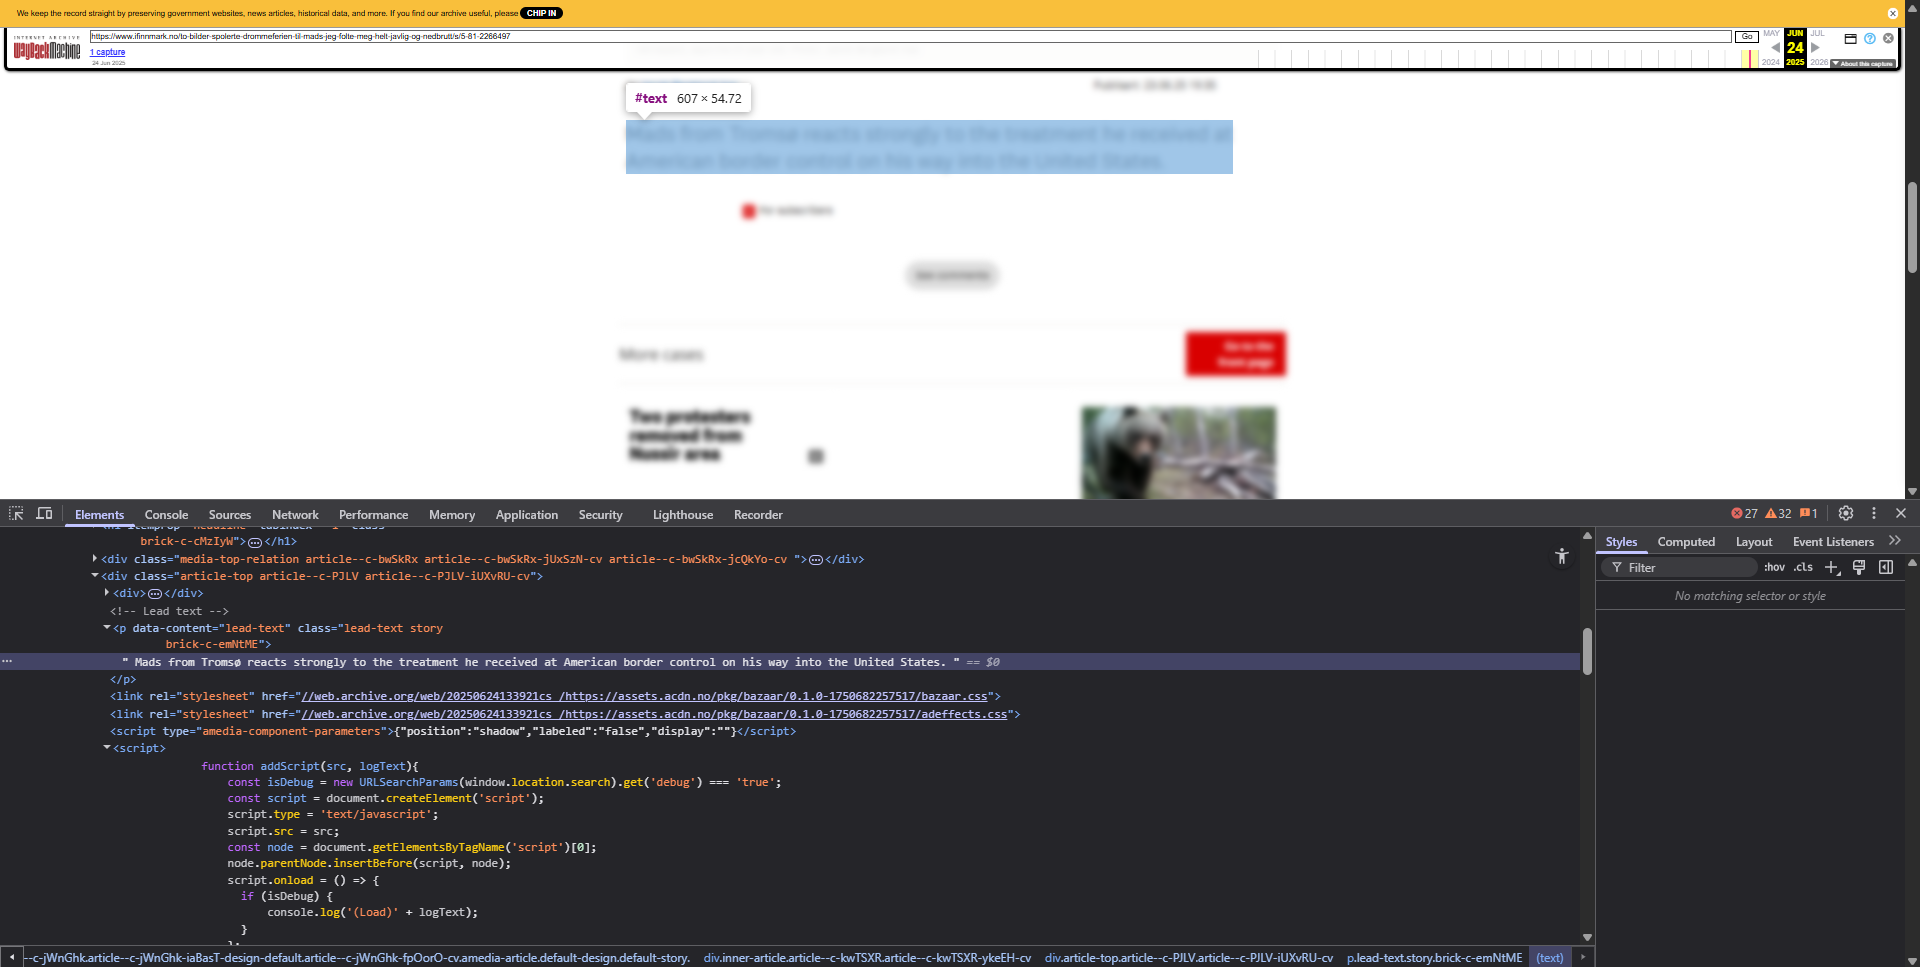Viewport: 1920px width, 967px height.
Task: Expand ellipsis of media-top-relation div
Action: coord(816,560)
